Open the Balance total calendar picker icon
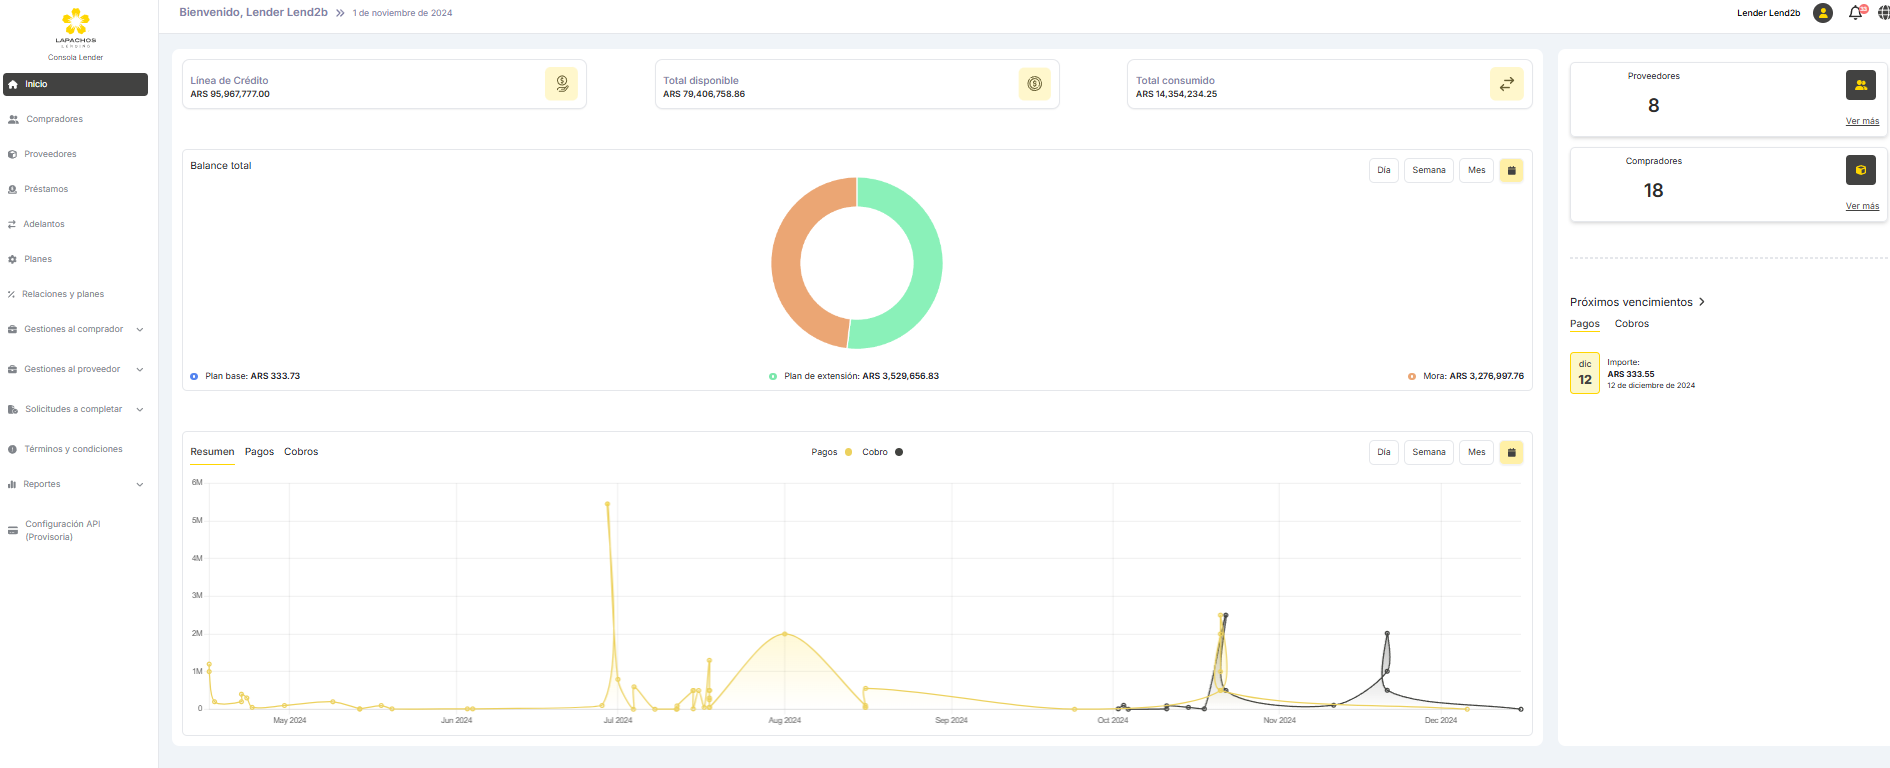1890x768 pixels. point(1511,171)
